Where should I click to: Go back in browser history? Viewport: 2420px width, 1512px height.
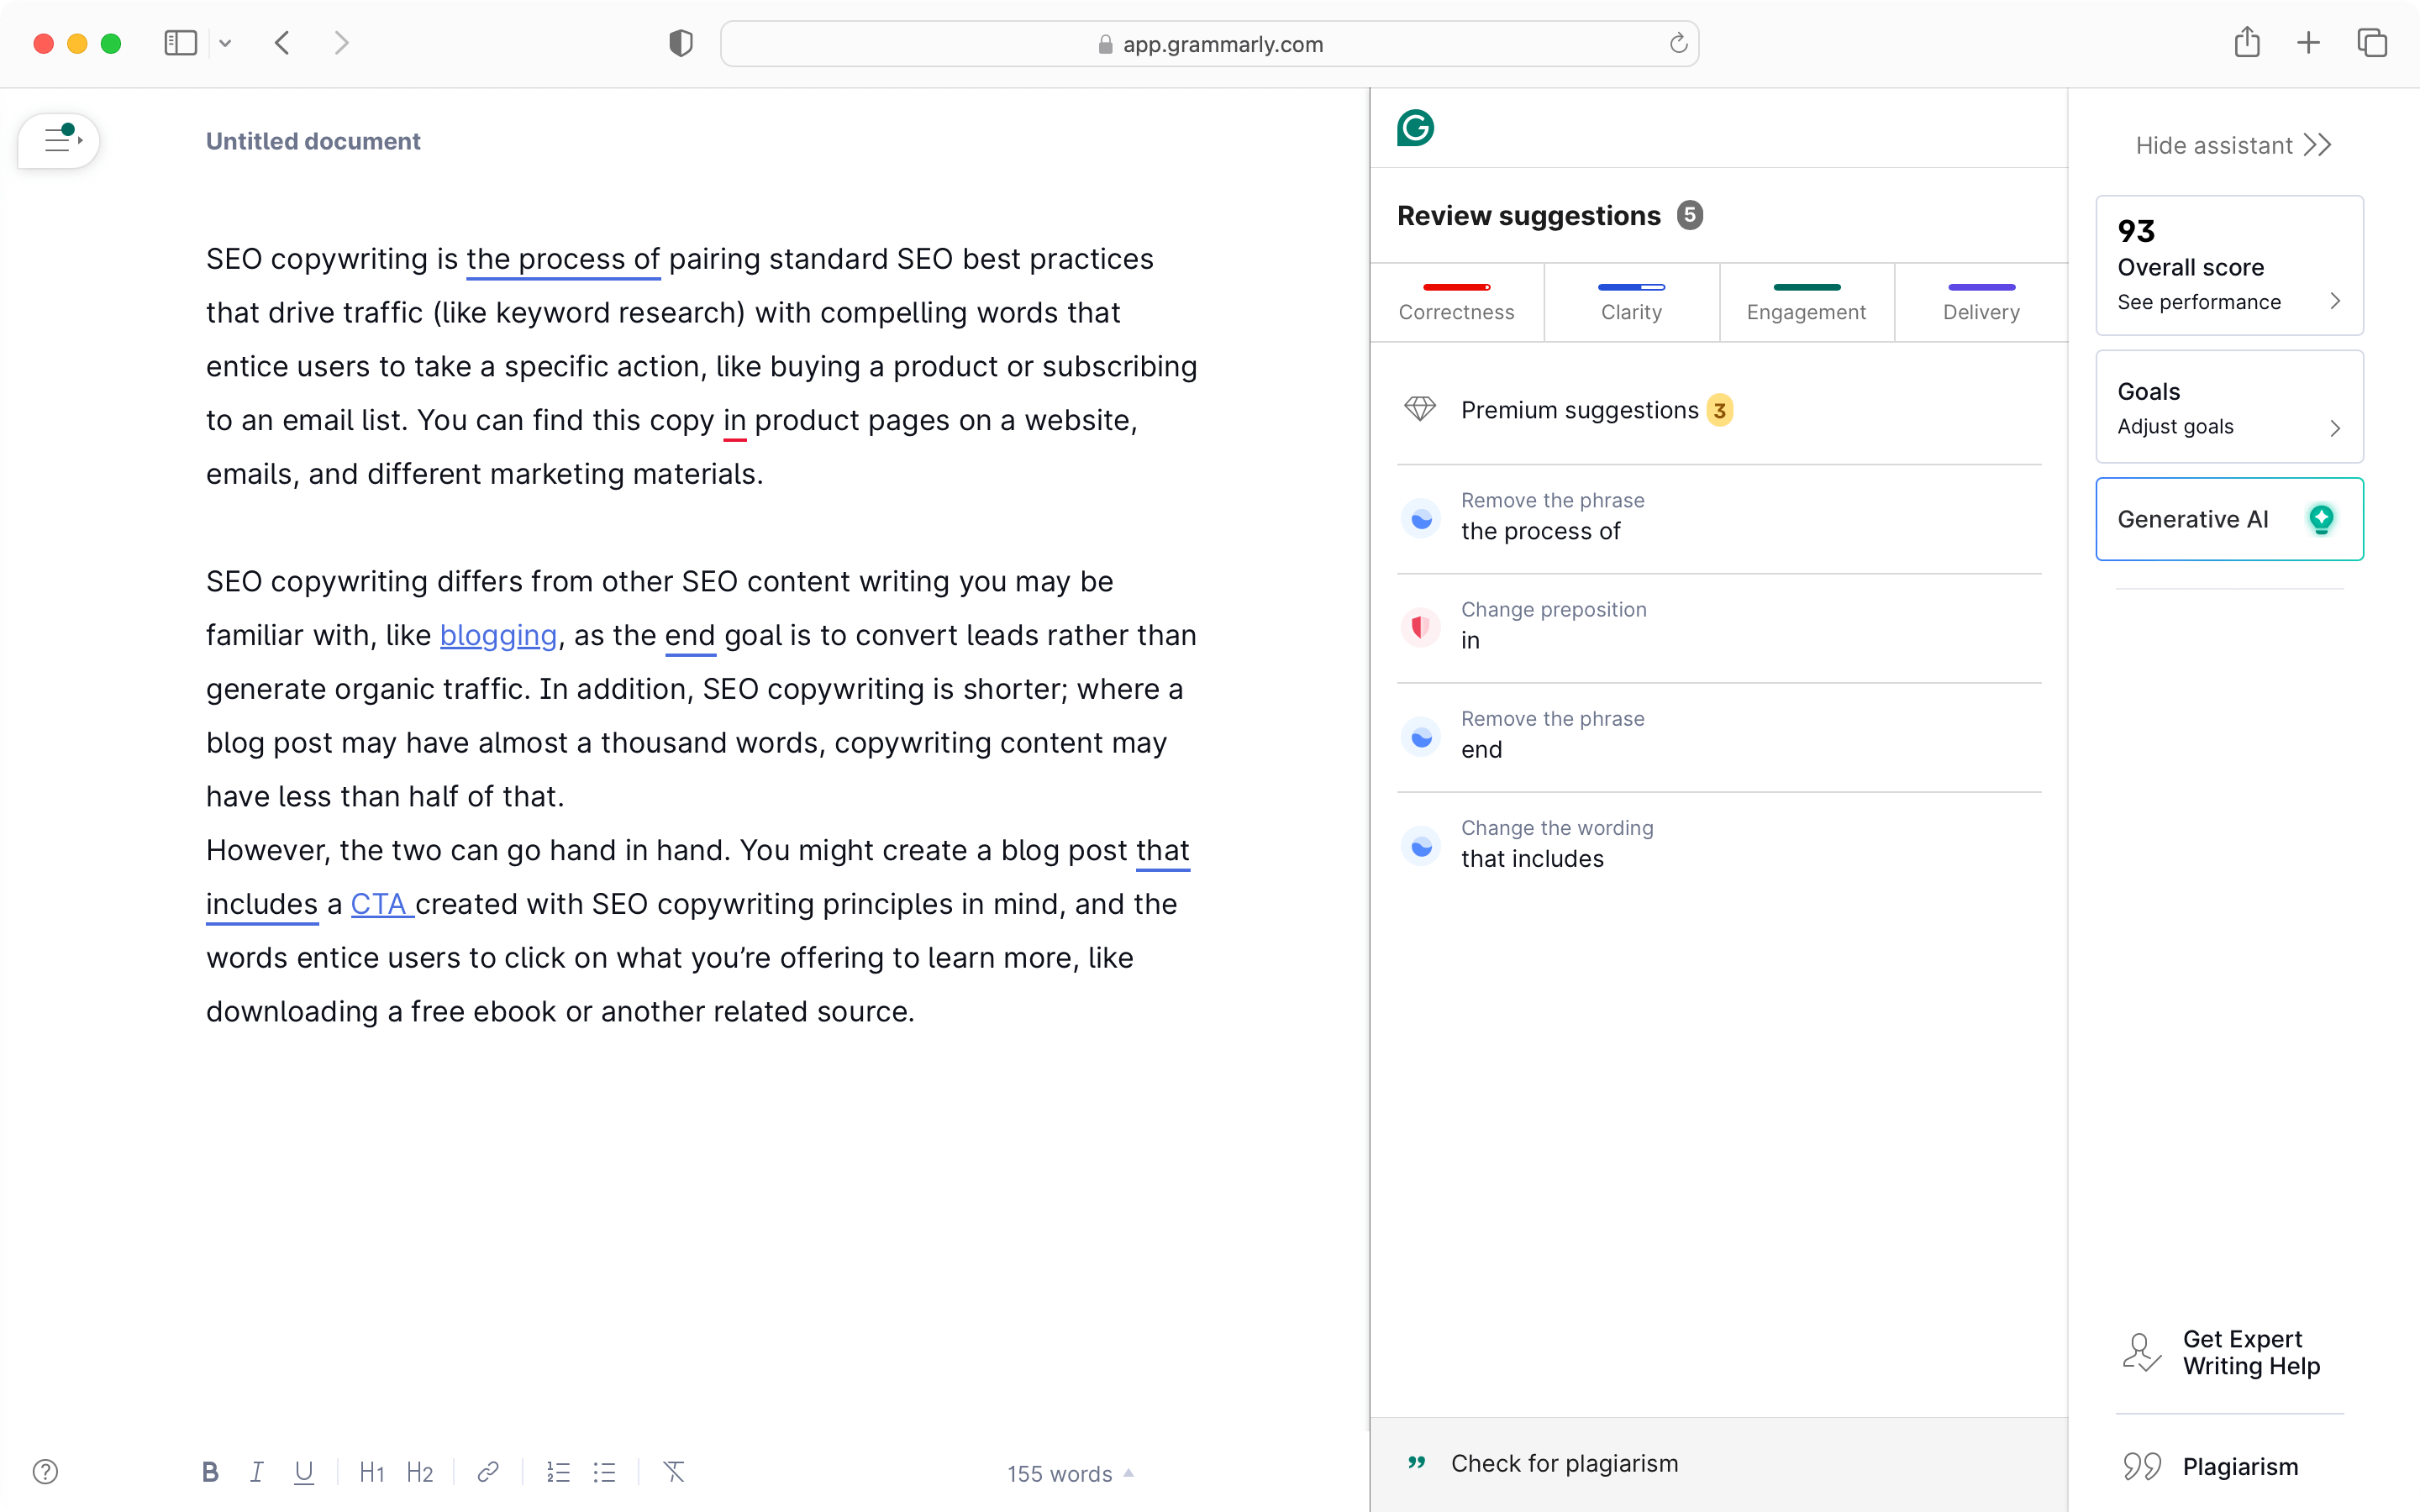point(283,43)
